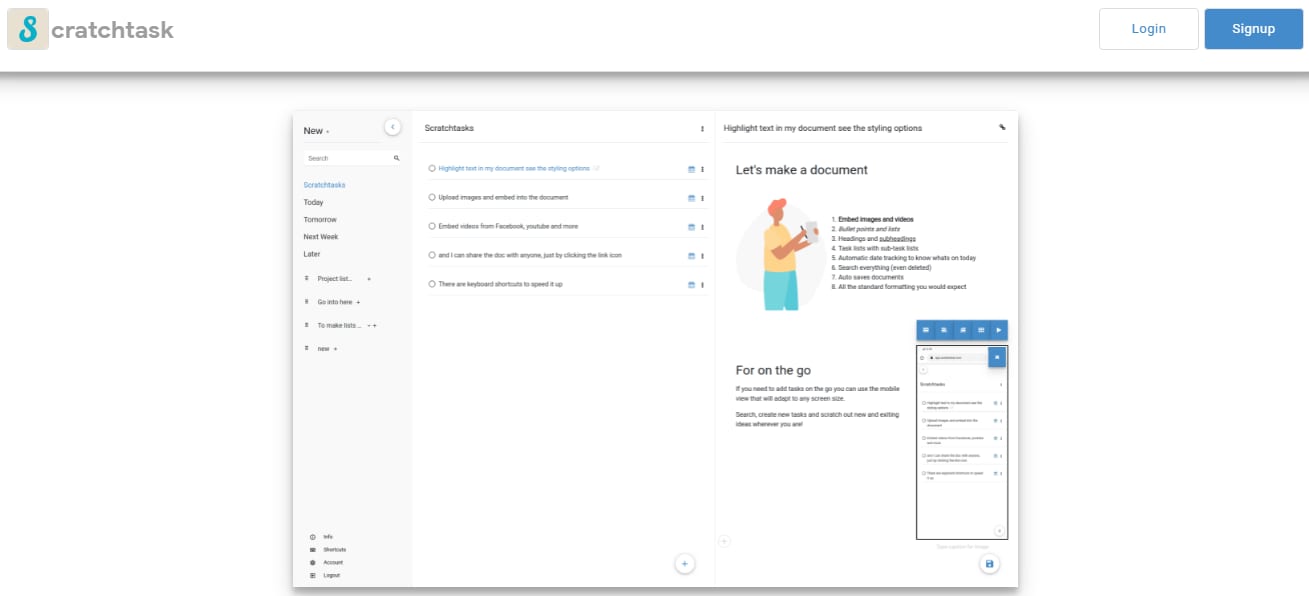The image size is (1309, 596).
Task: Select Next Week in the sidebar
Action: (x=321, y=237)
